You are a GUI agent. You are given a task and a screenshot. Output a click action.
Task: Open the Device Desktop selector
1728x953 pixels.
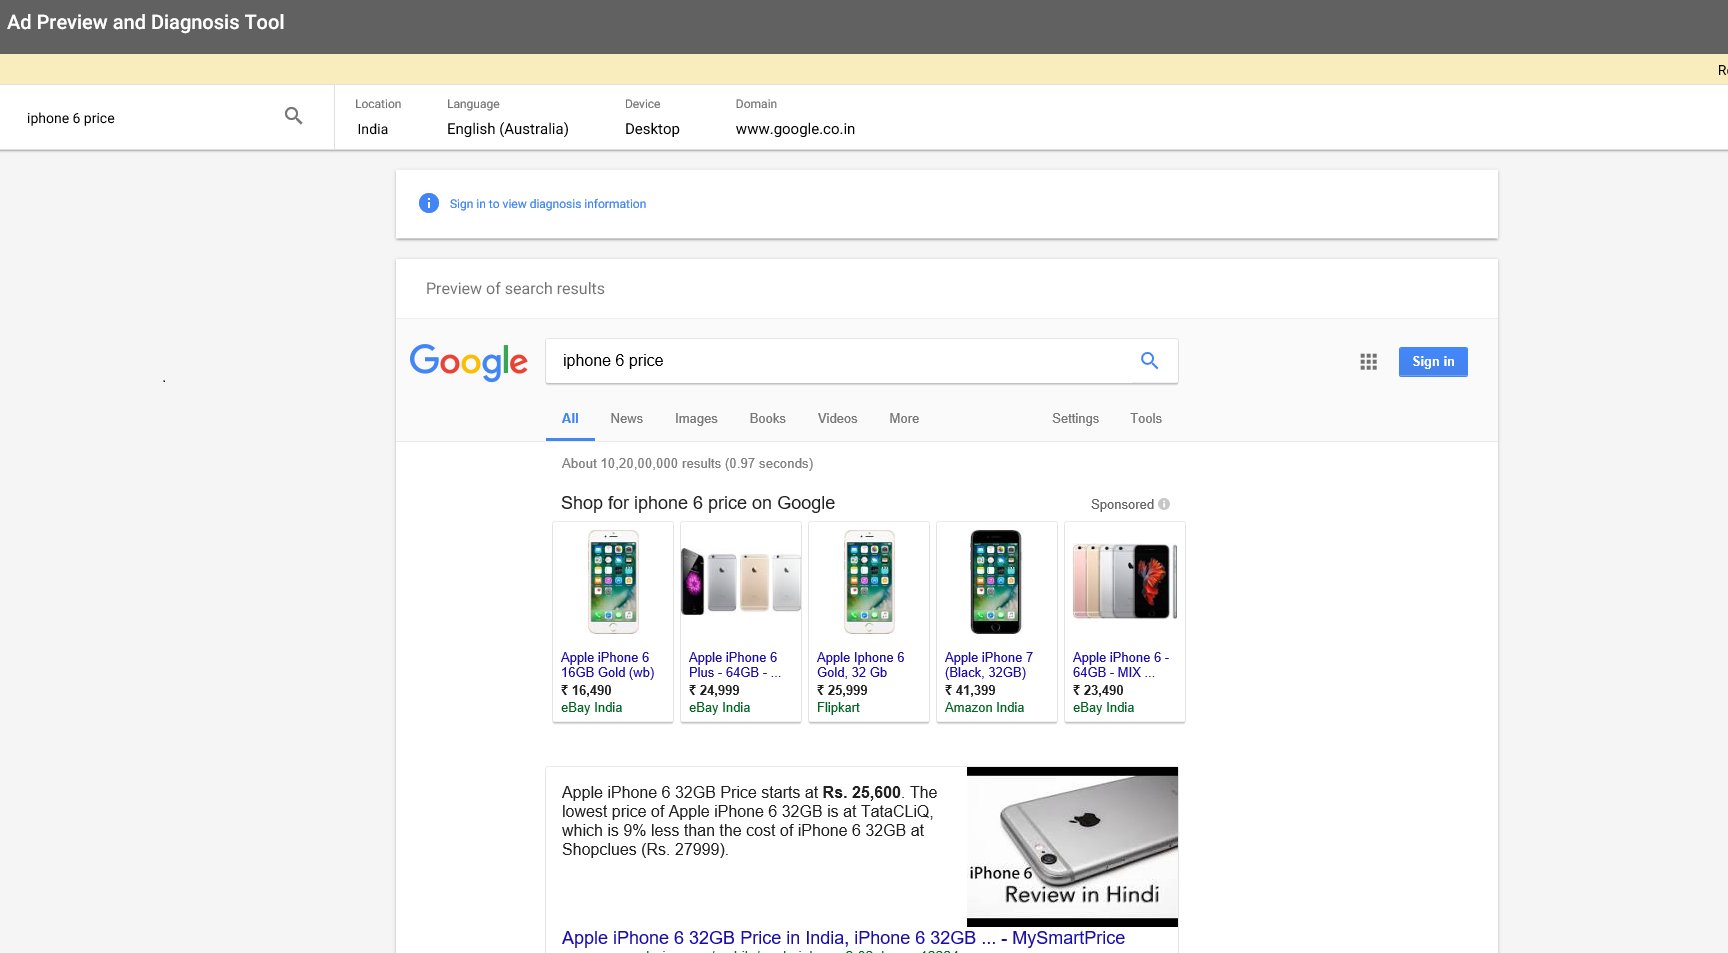[x=652, y=117]
